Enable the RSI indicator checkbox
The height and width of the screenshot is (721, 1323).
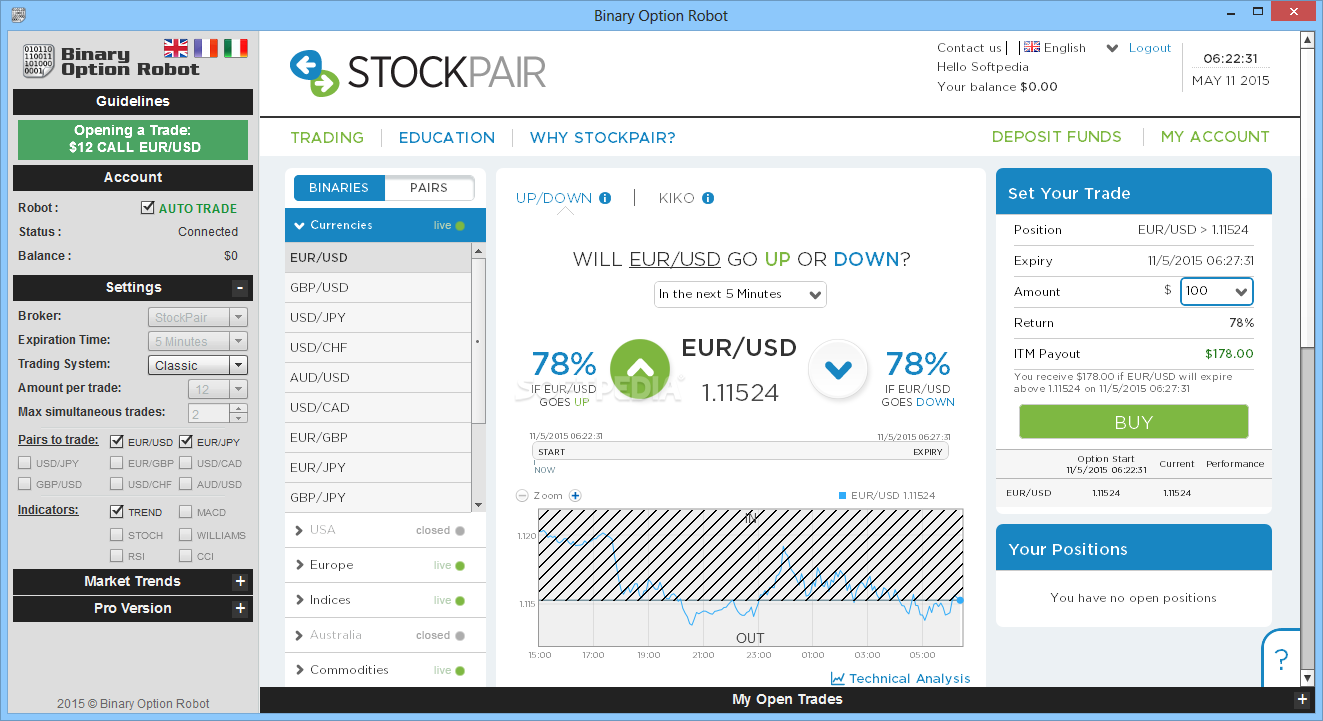point(117,556)
